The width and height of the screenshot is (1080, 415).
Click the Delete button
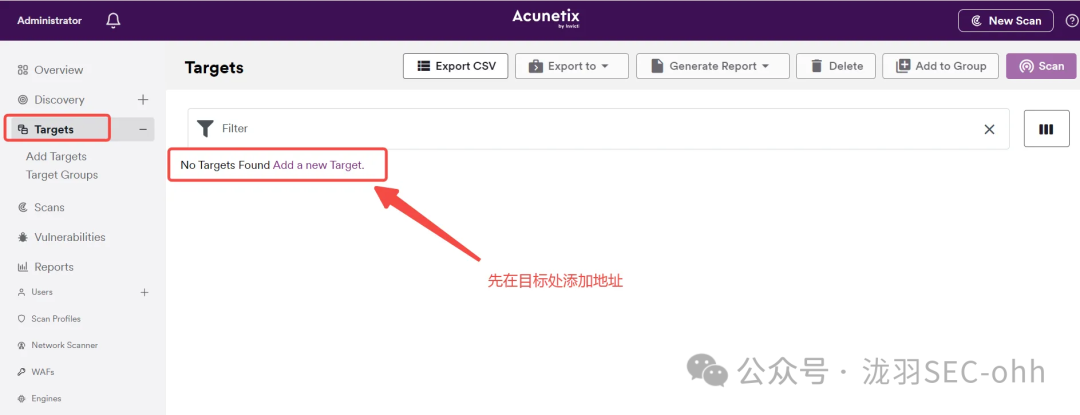(835, 66)
